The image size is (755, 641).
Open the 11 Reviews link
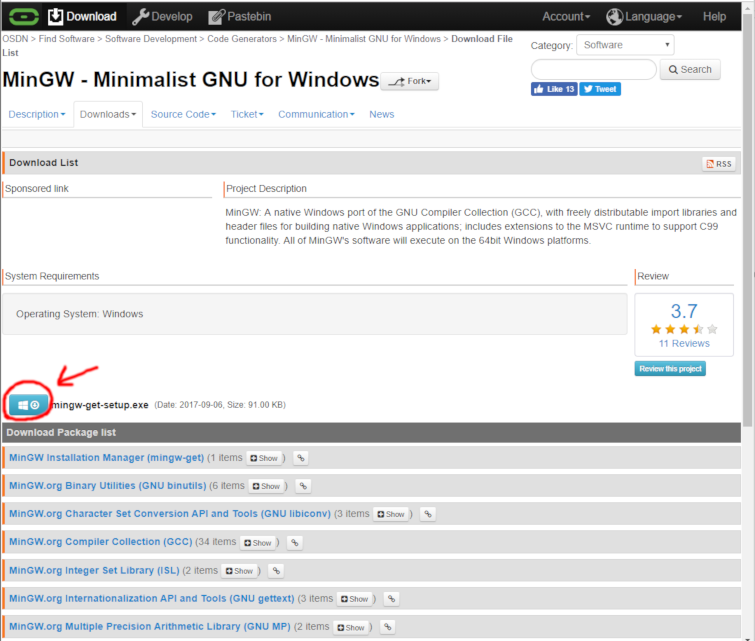684,343
